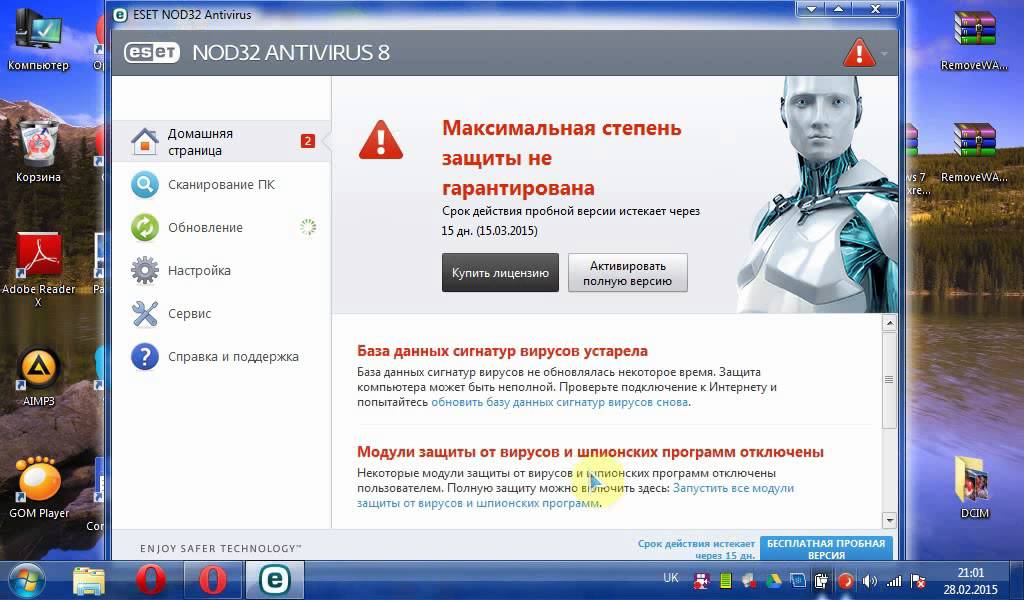This screenshot has height=600, width=1024.
Task: Click the red round tray icon
Action: click(845, 580)
